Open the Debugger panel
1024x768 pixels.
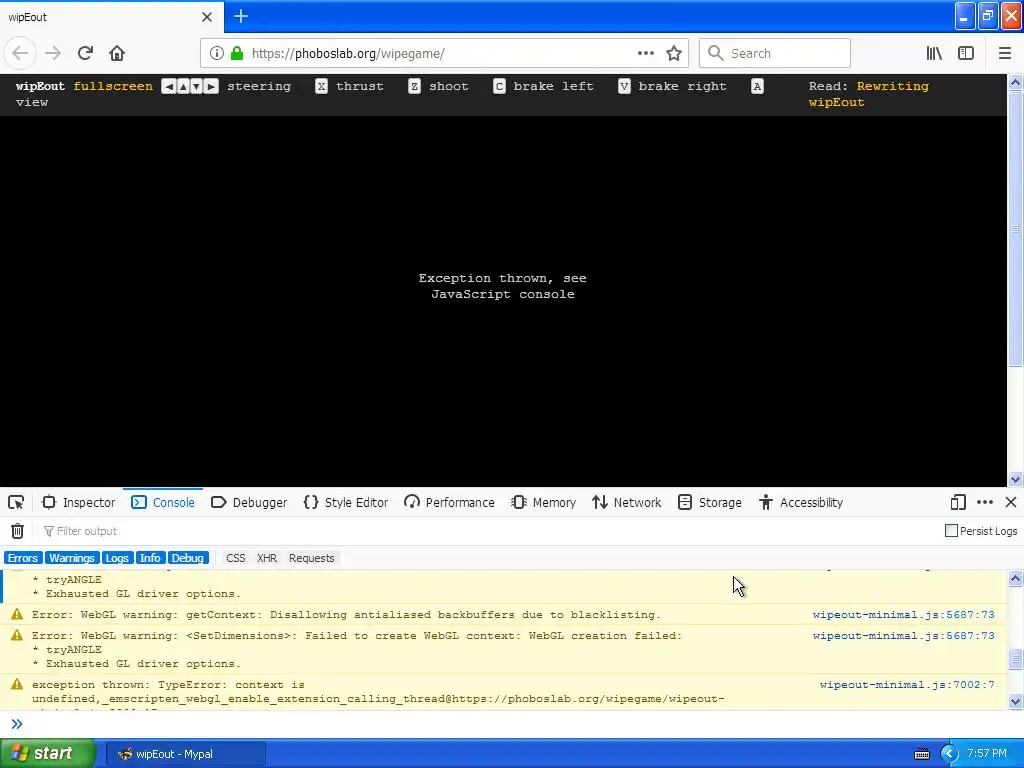[x=249, y=502]
